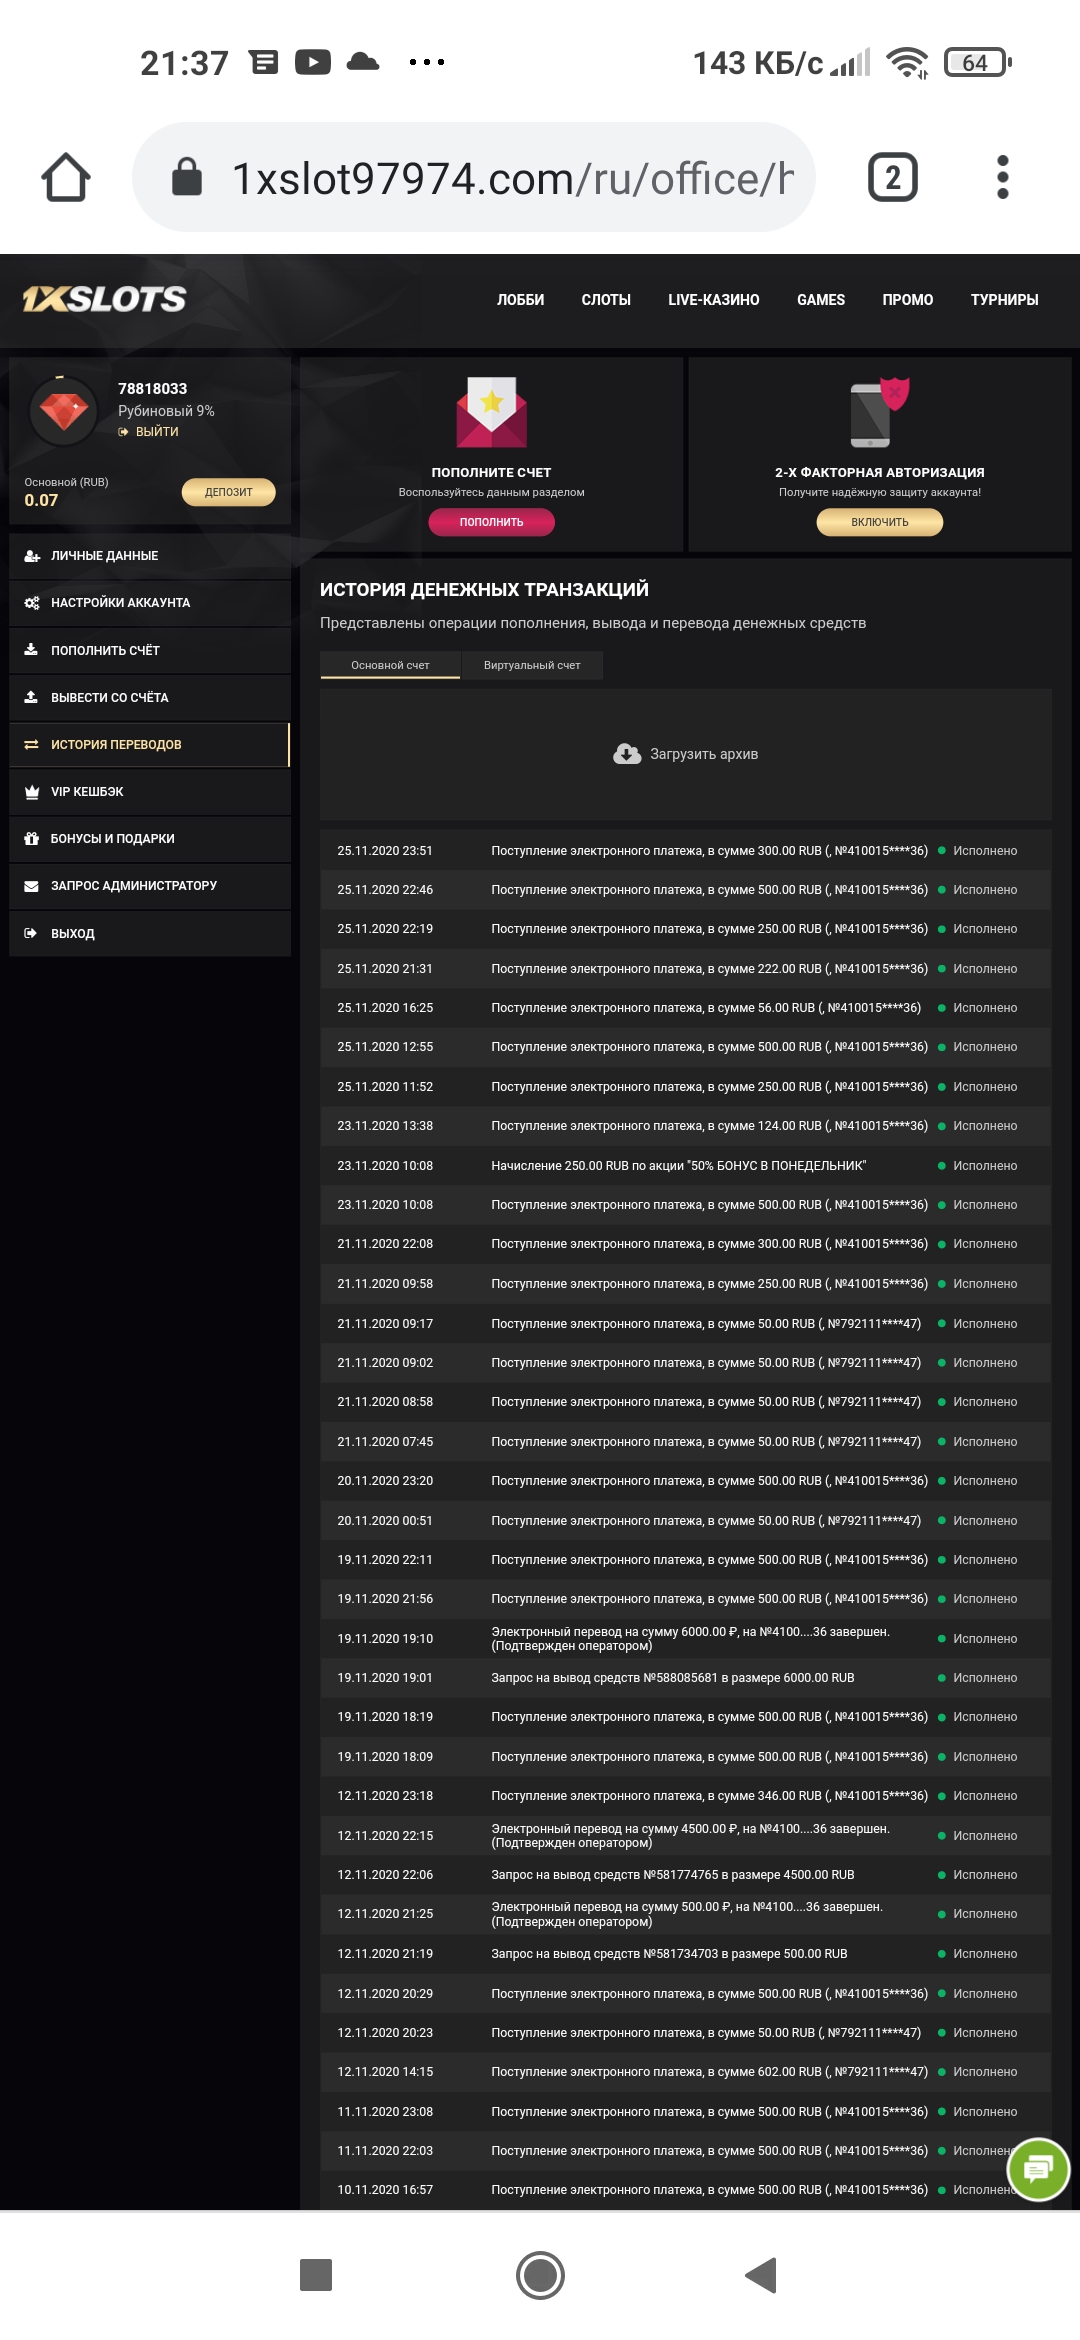Image resolution: width=1080 pixels, height=2340 pixels.
Task: Click the gears icon beside НАСТРОЙКИ АККАУНТА
Action: tap(32, 603)
